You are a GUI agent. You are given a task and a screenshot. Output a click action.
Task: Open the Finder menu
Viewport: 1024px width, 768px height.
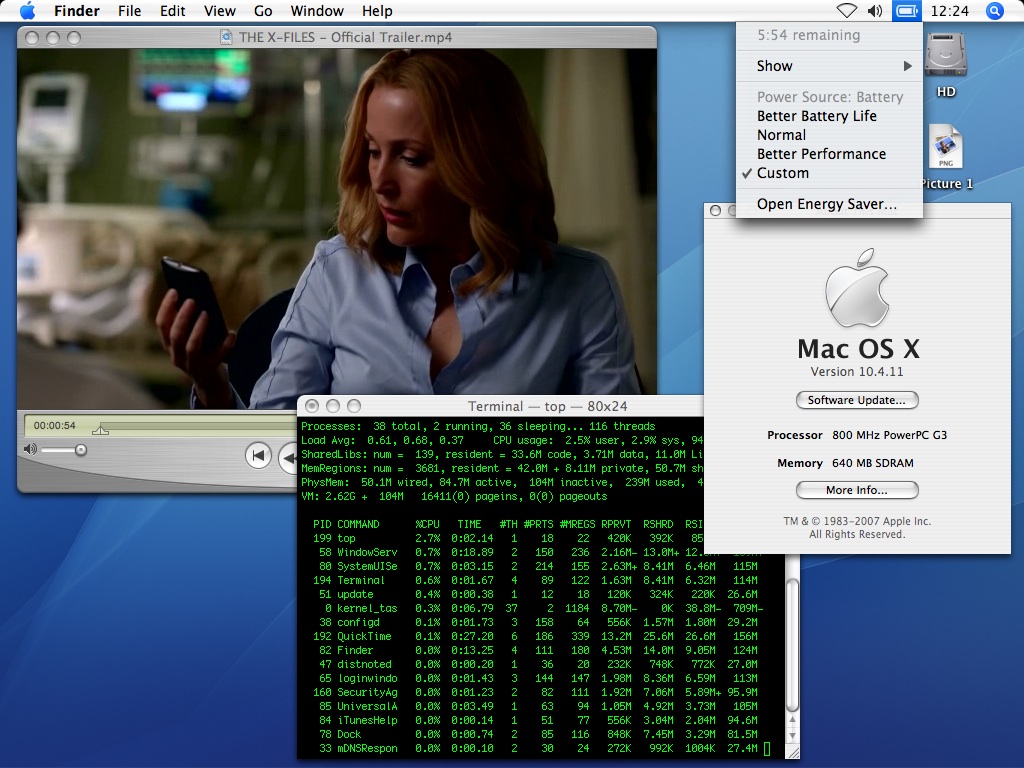(x=76, y=10)
